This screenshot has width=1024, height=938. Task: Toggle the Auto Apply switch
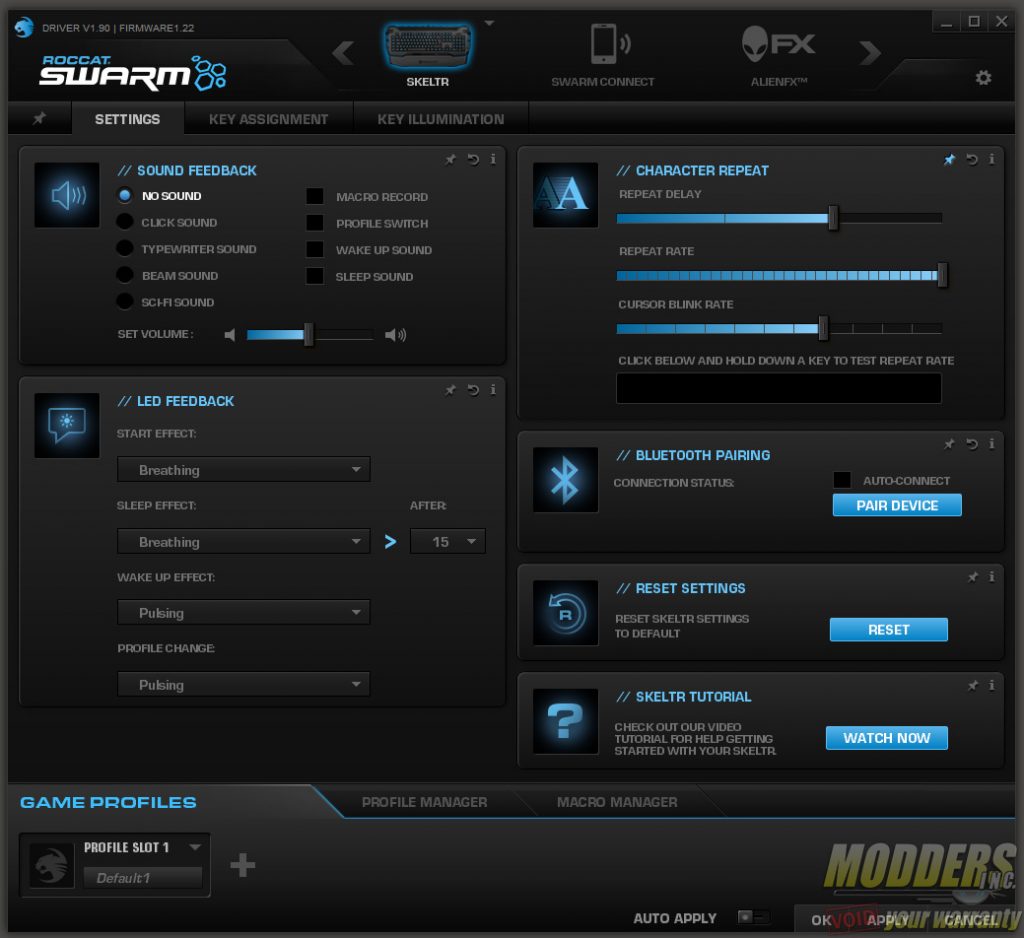tap(753, 917)
